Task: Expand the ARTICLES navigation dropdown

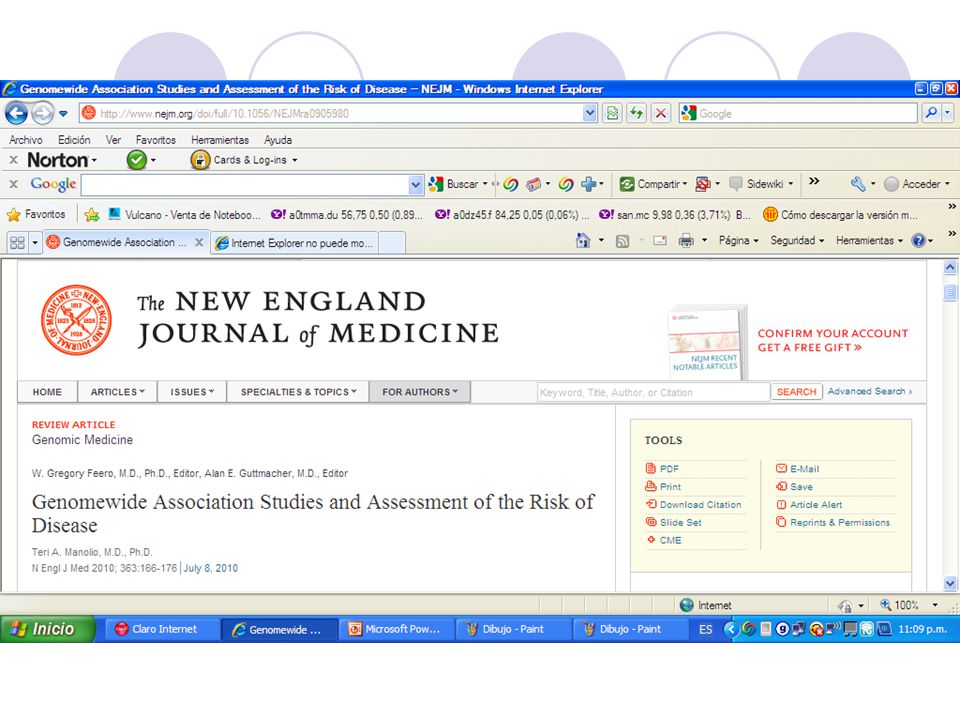Action: coord(118,392)
